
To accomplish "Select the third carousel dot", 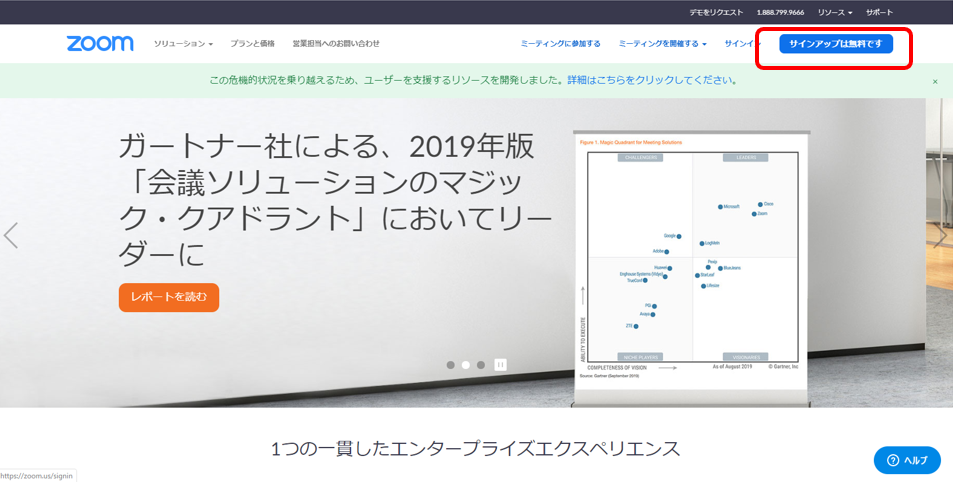I will 481,365.
